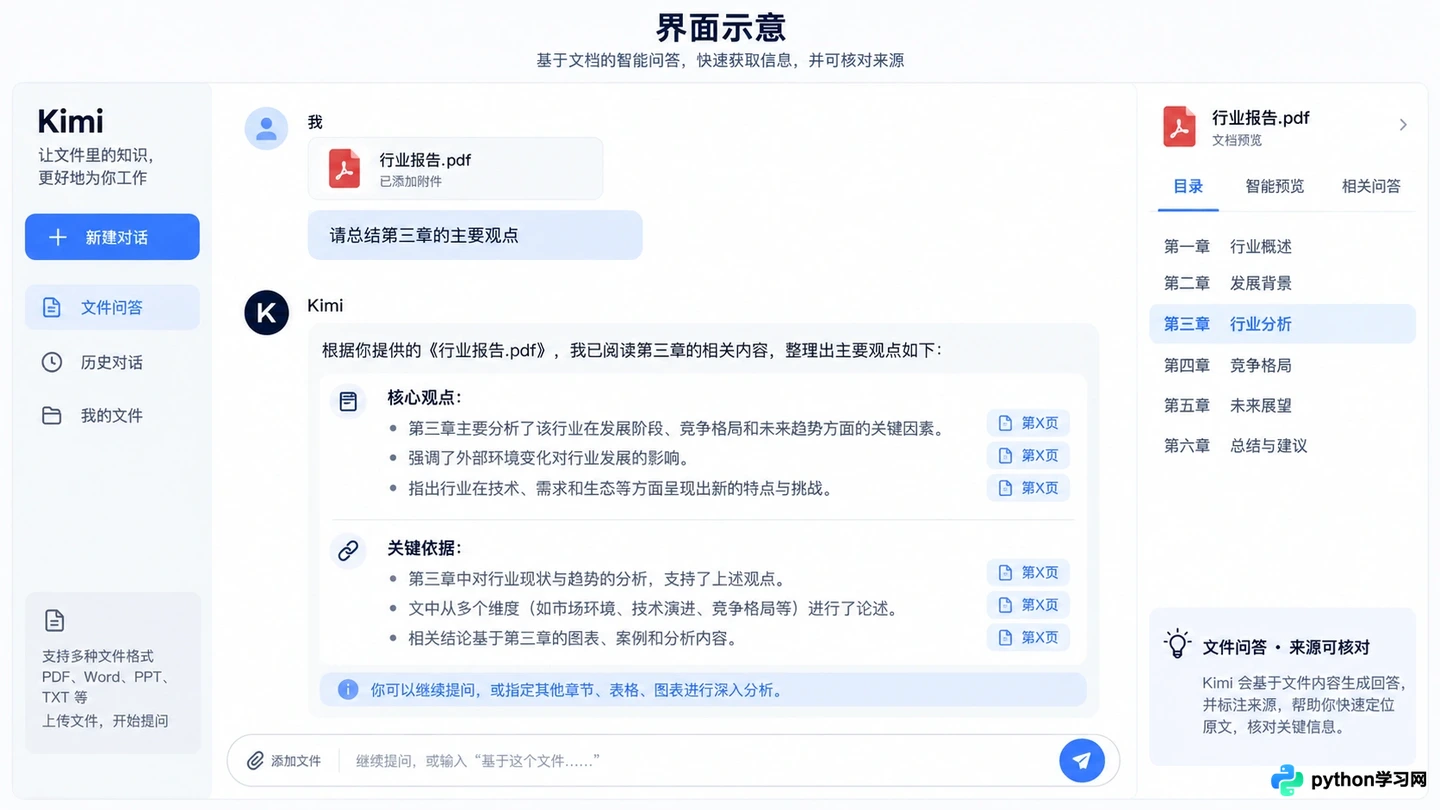1440x810 pixels.
Task: Click the message bubble 请总结第三章的主要观点
Action: tap(475, 235)
